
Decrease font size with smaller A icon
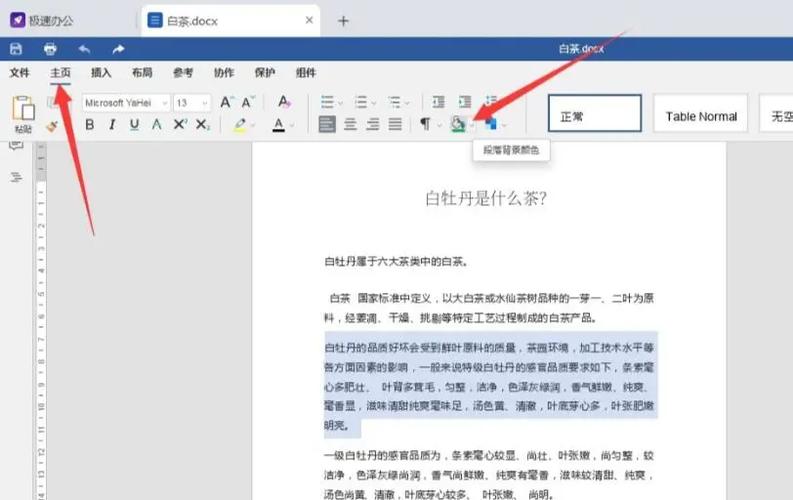(247, 103)
